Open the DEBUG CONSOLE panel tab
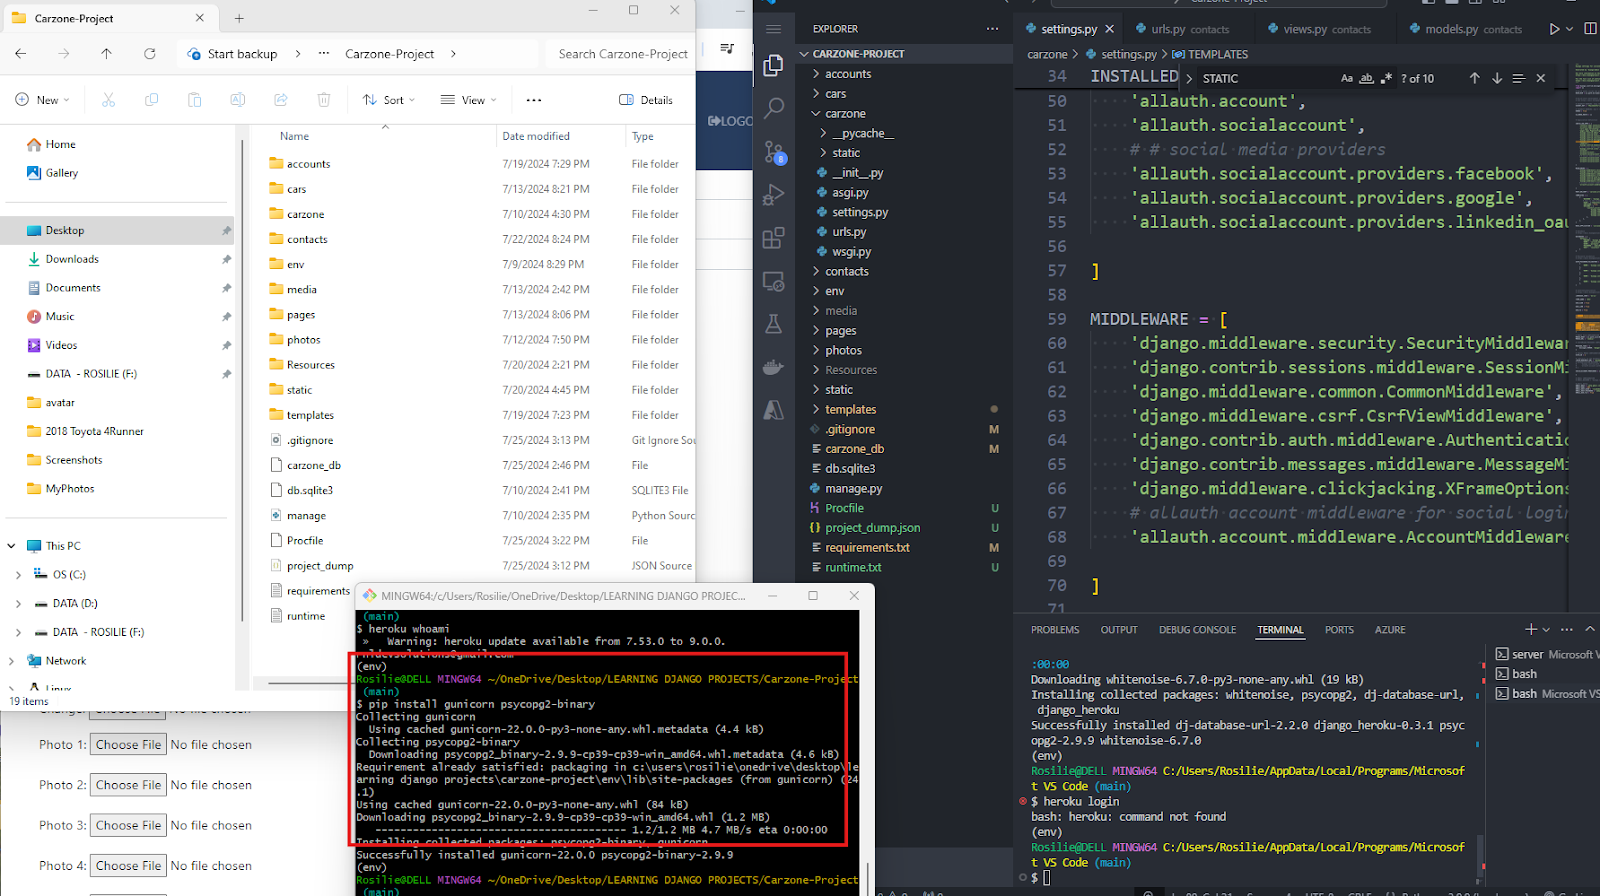 (1197, 630)
